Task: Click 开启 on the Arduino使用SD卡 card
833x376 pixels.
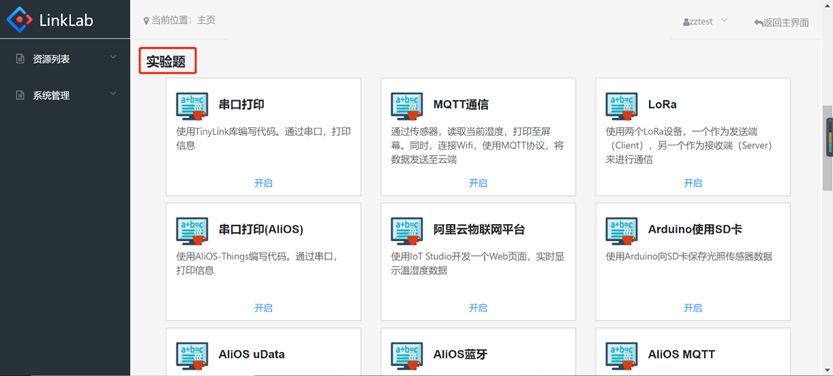Action: point(693,308)
